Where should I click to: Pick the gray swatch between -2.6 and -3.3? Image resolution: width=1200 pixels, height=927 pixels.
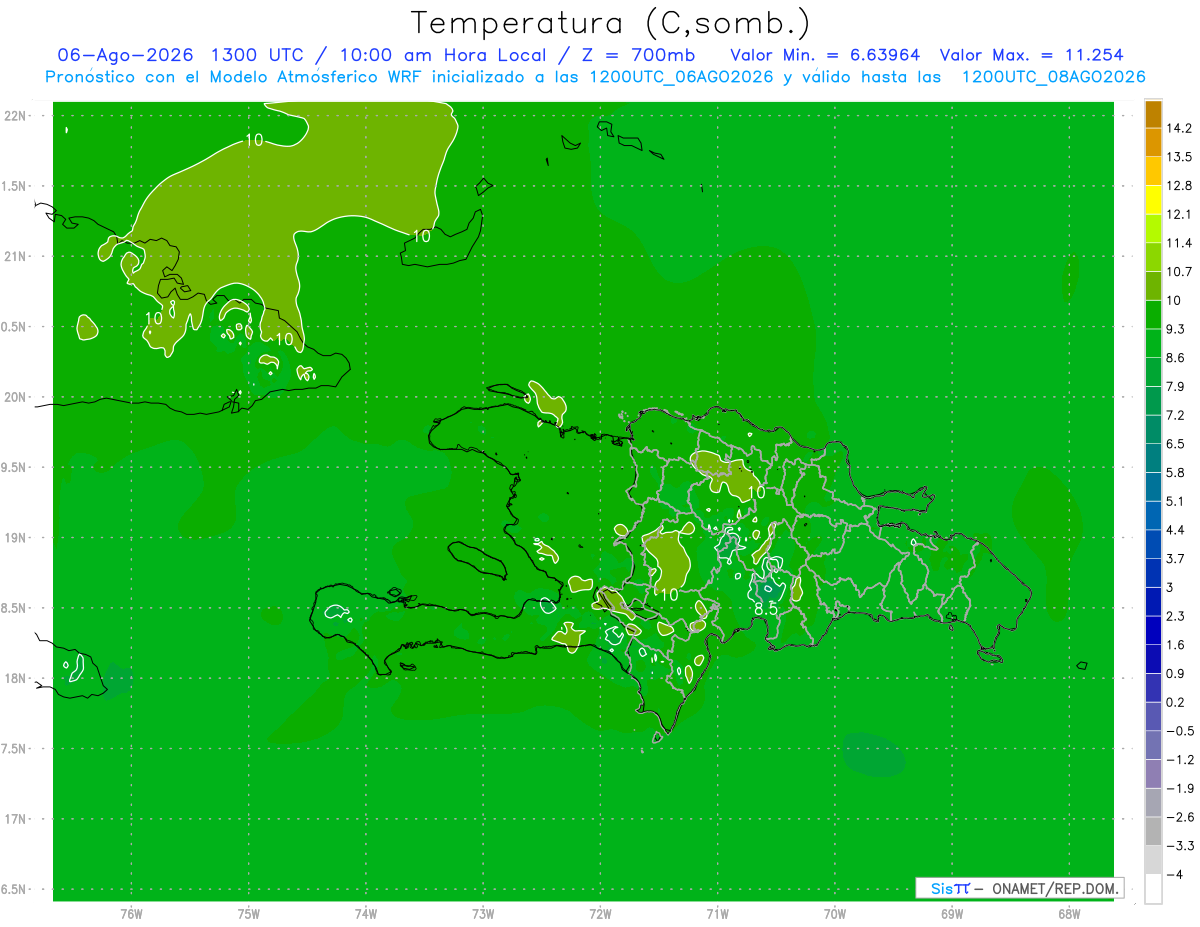click(1153, 831)
